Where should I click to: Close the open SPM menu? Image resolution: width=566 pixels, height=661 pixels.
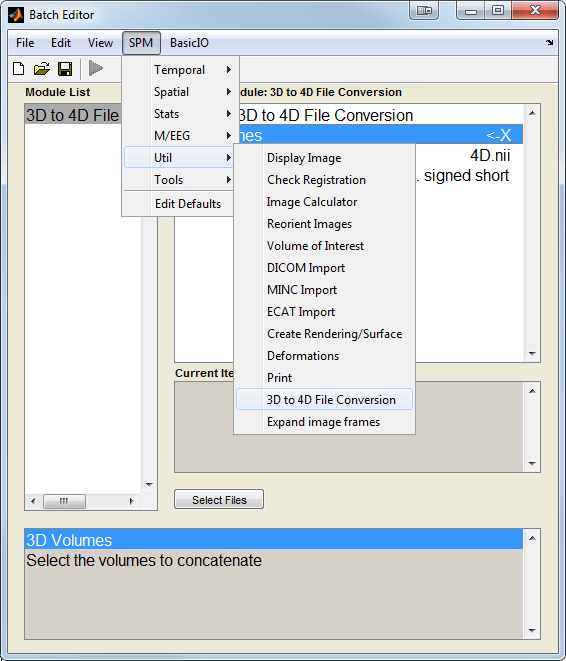tap(141, 43)
